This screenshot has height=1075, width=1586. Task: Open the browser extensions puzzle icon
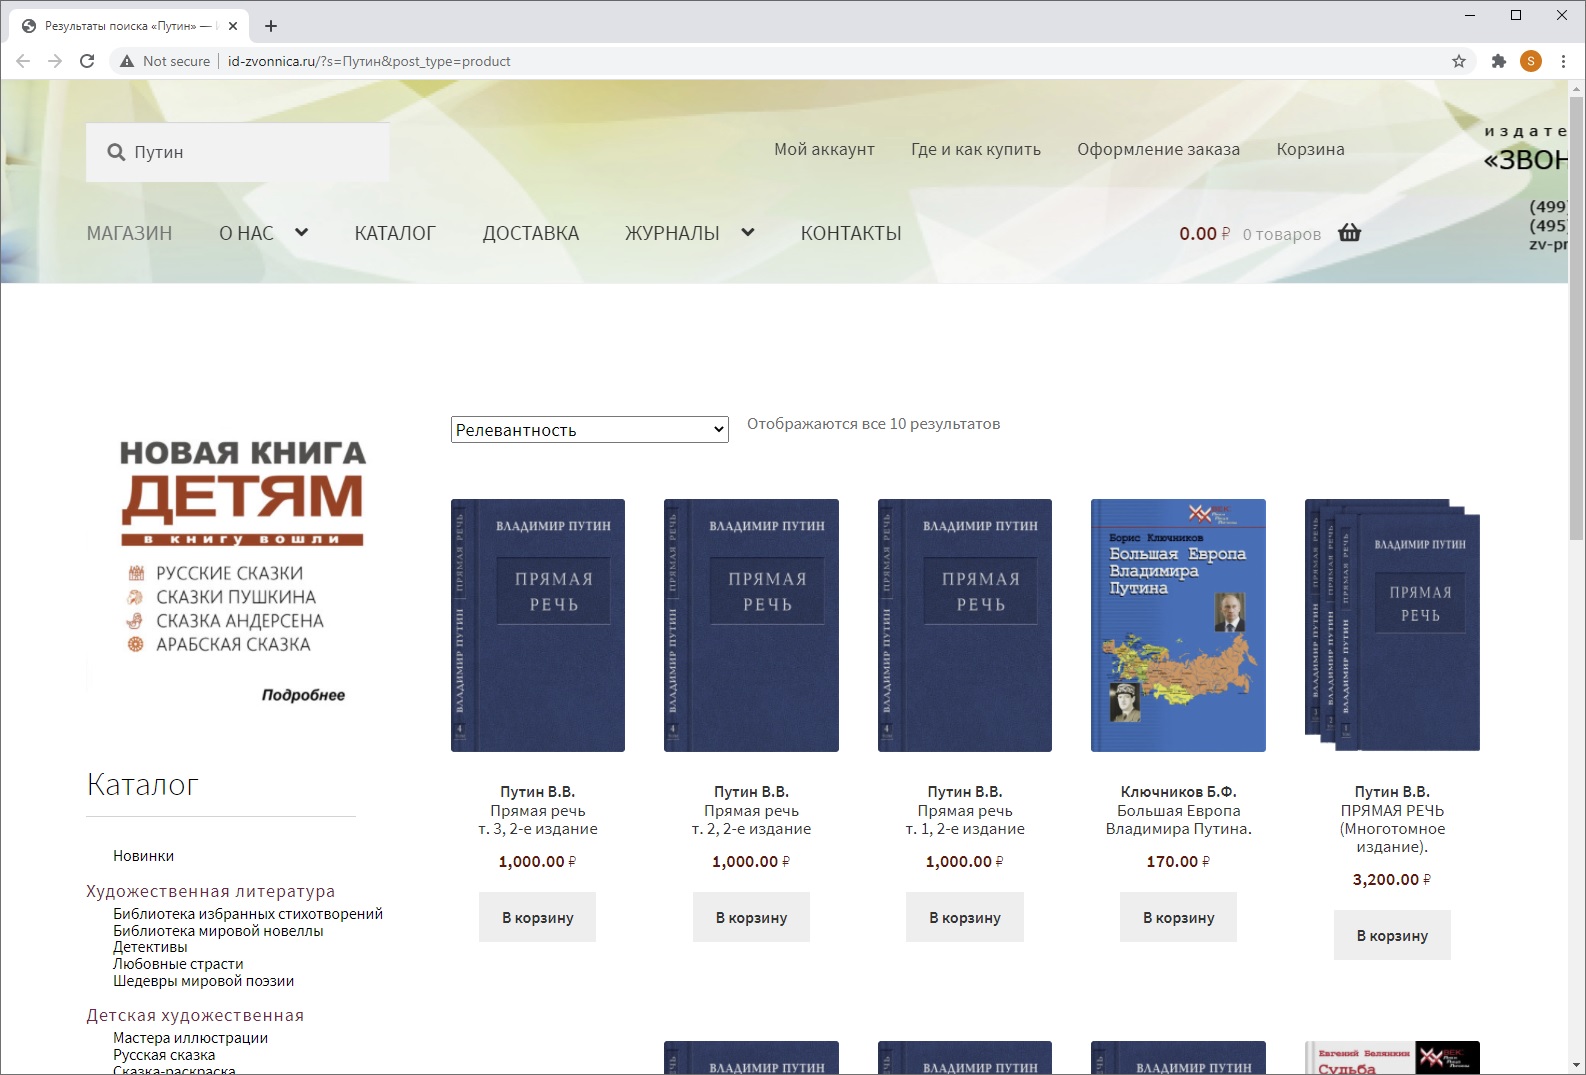(x=1498, y=61)
